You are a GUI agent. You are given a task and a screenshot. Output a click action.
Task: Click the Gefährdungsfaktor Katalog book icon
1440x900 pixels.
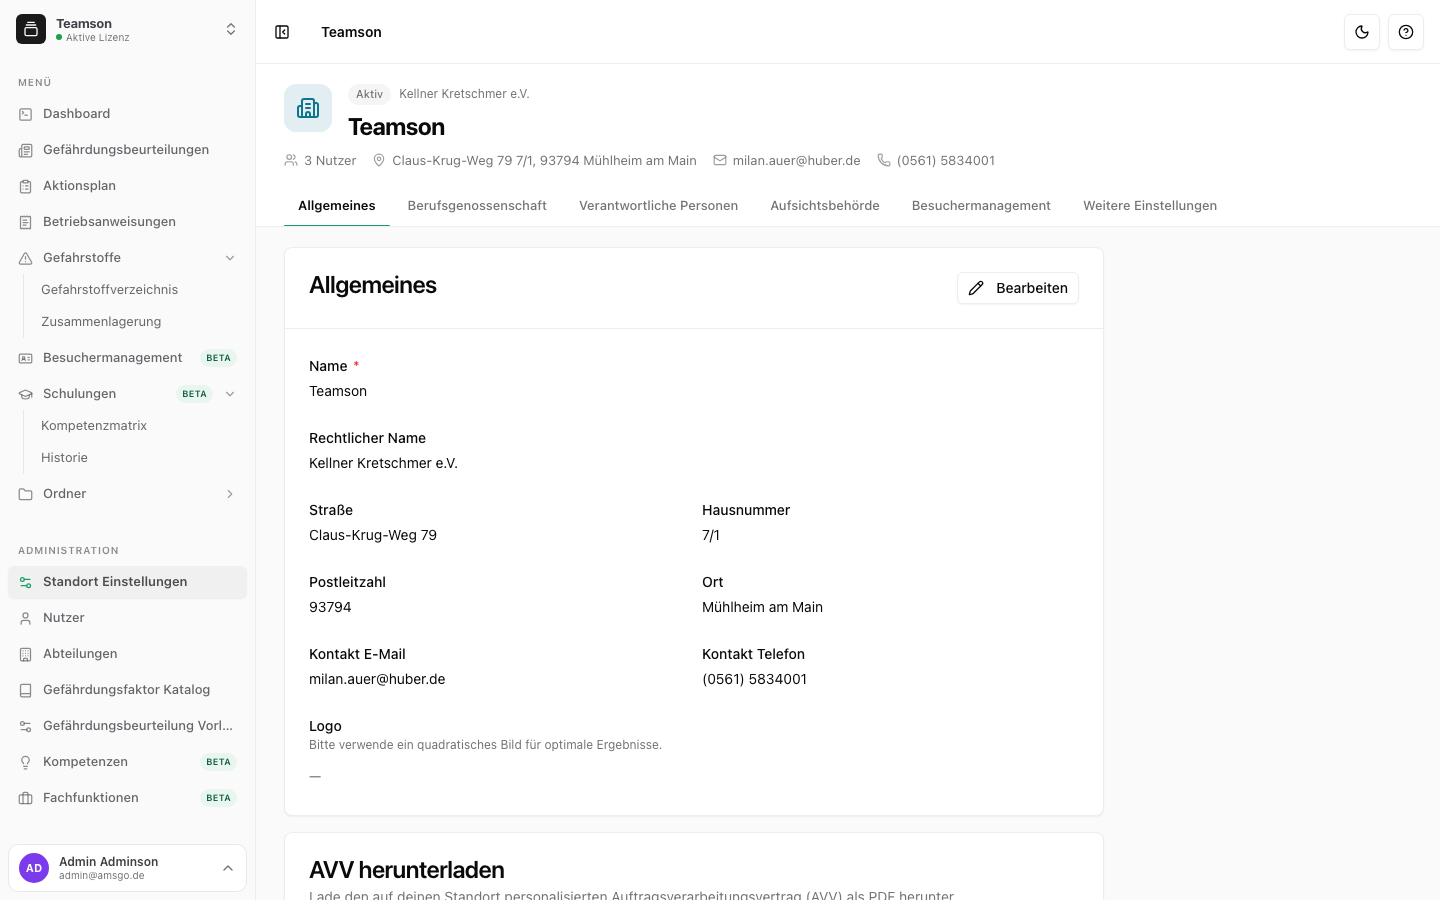(x=26, y=690)
